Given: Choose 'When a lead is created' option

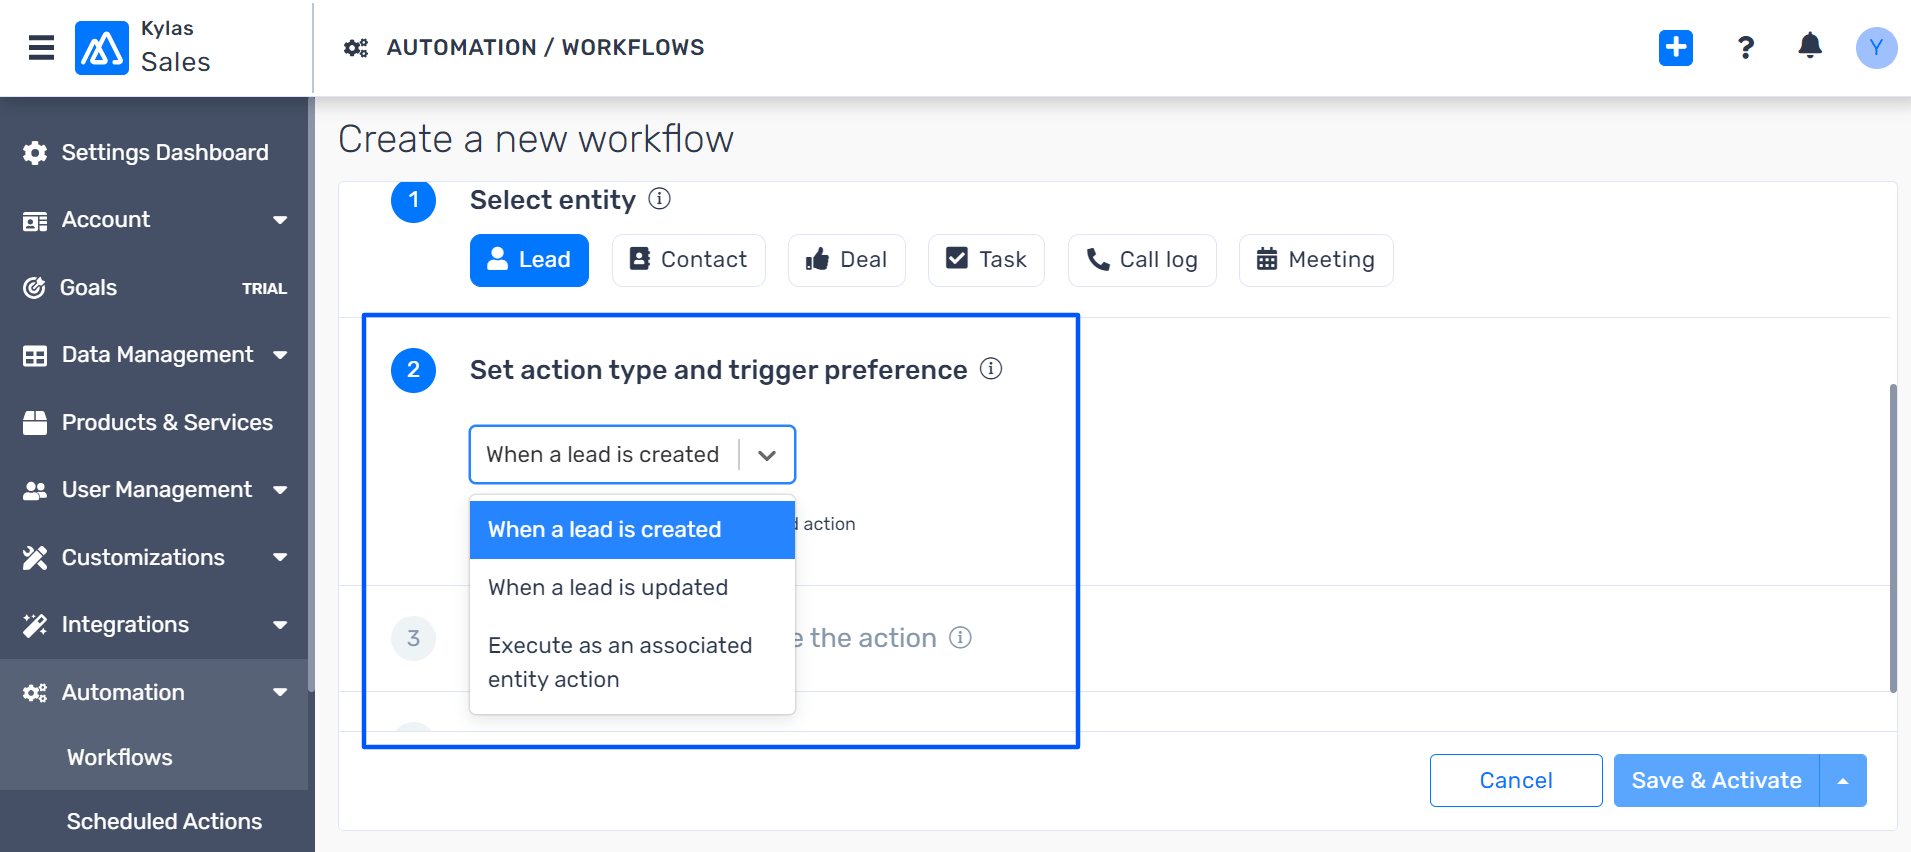Looking at the screenshot, I should pos(632,530).
